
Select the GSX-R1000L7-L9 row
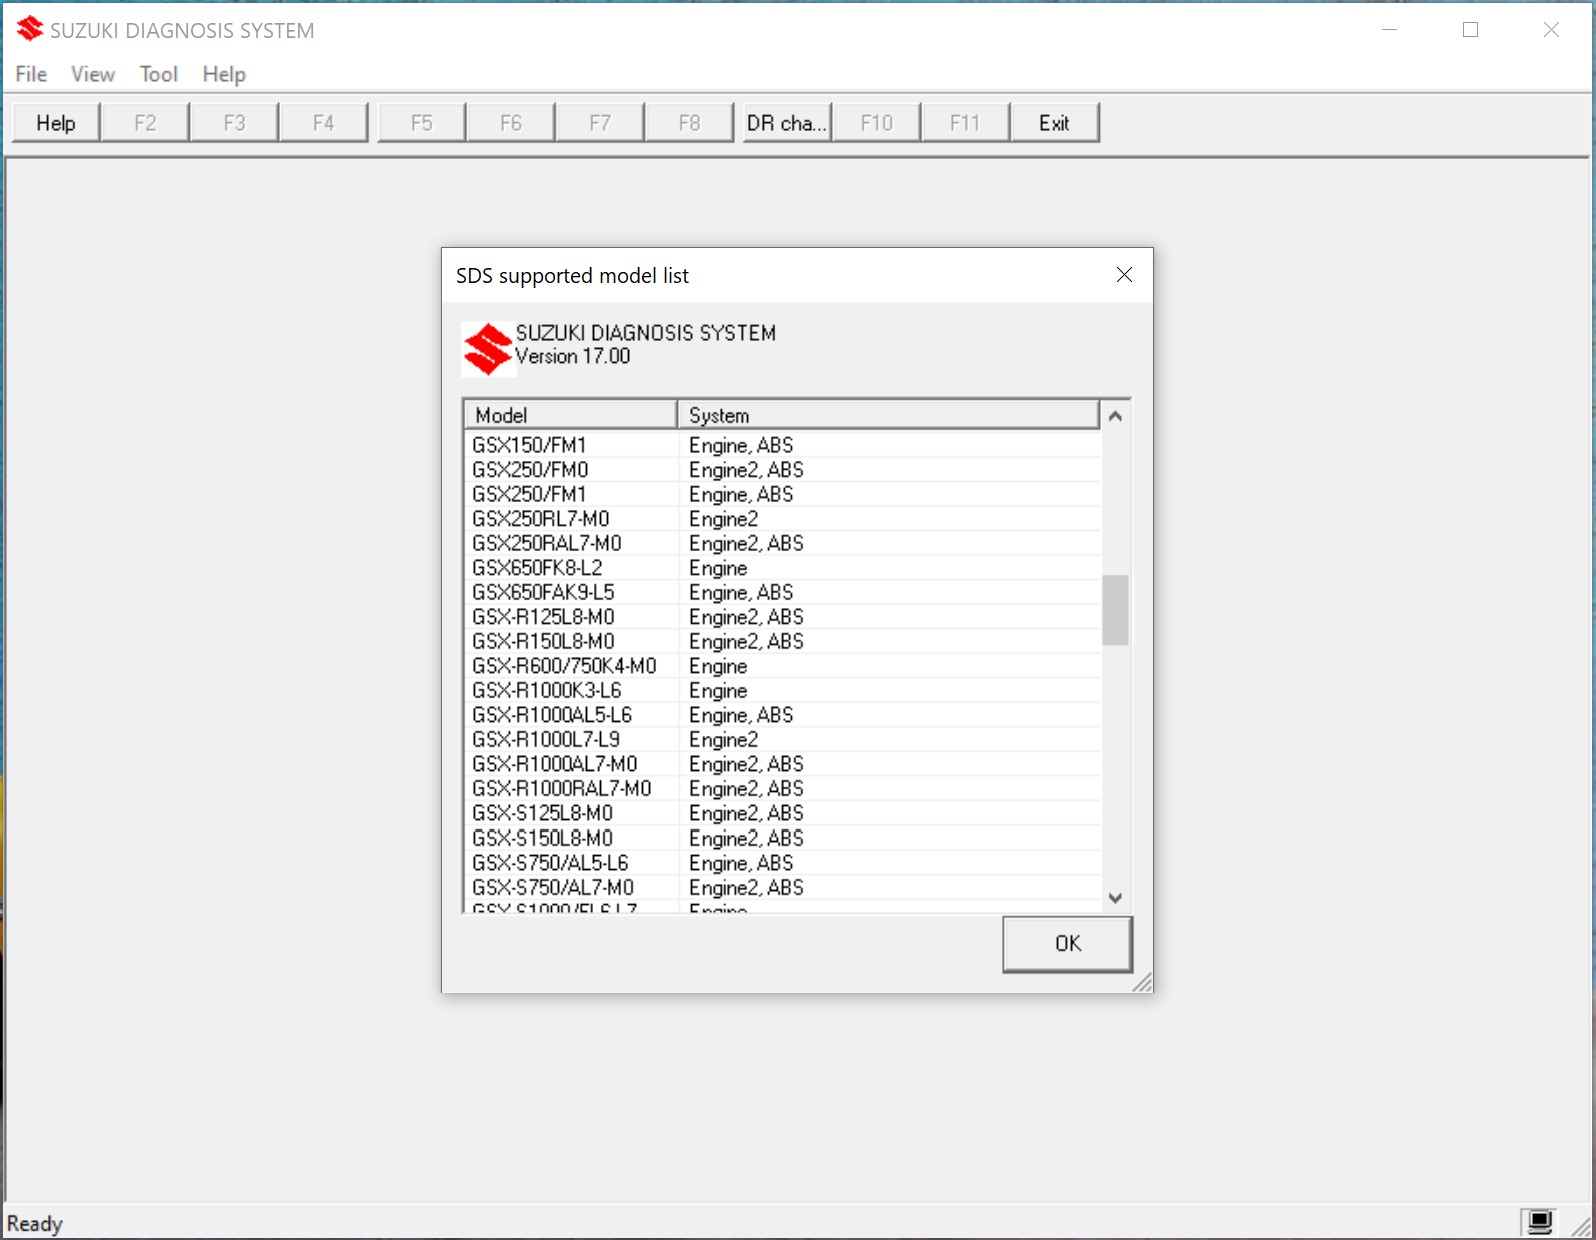783,740
